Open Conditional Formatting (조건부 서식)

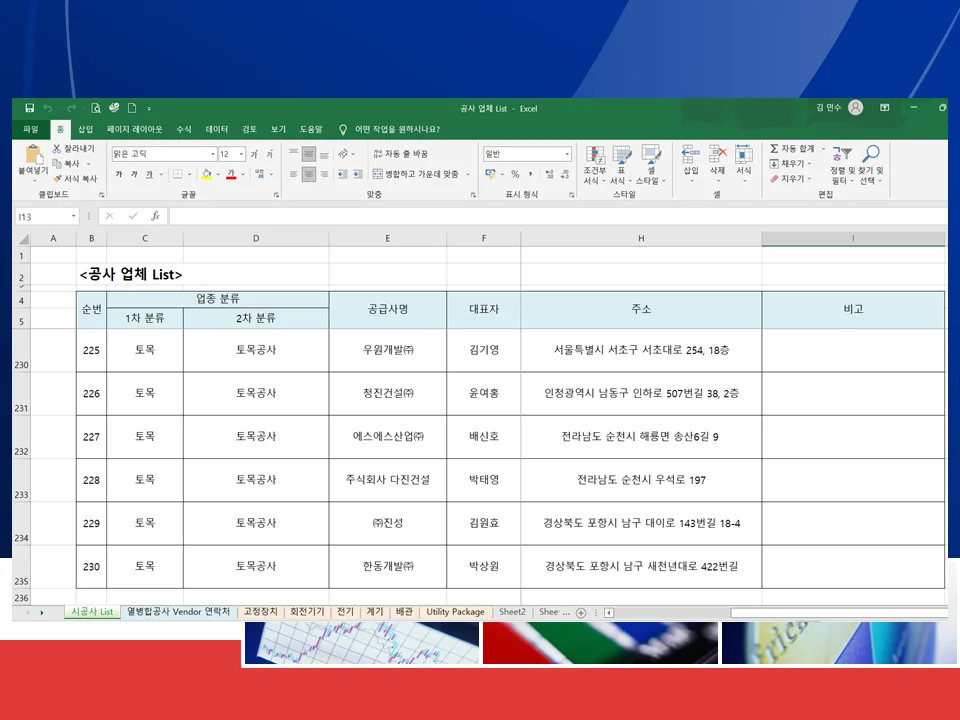(594, 165)
